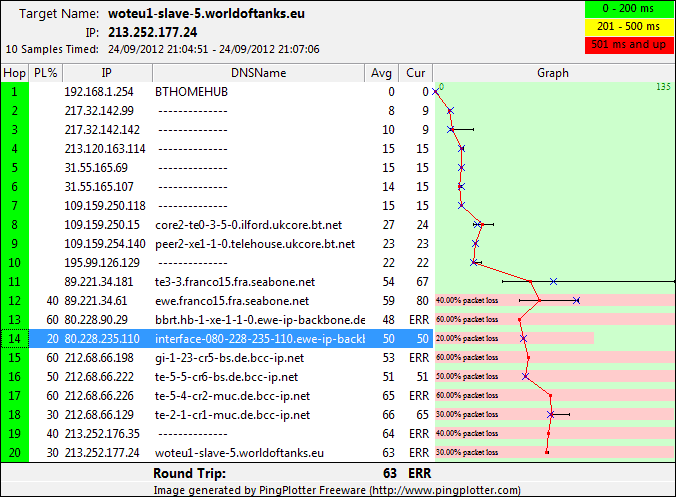
Task: Click hop number 20 cell
Action: coord(15,453)
